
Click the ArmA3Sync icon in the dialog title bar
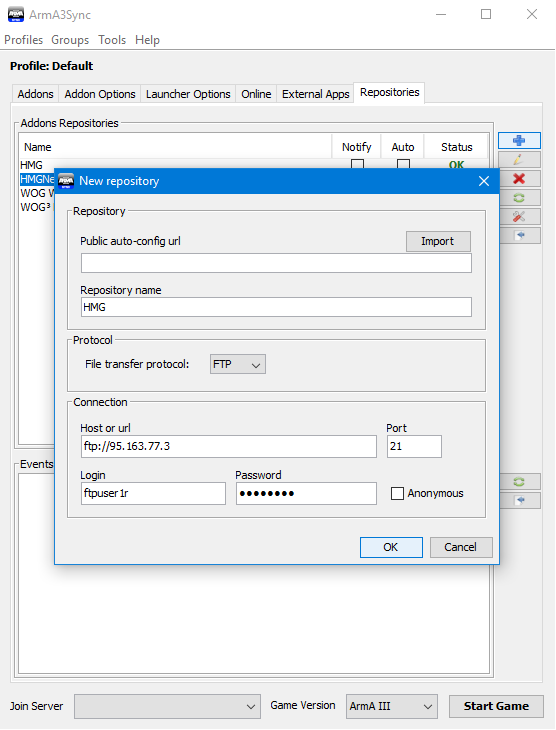tap(66, 181)
